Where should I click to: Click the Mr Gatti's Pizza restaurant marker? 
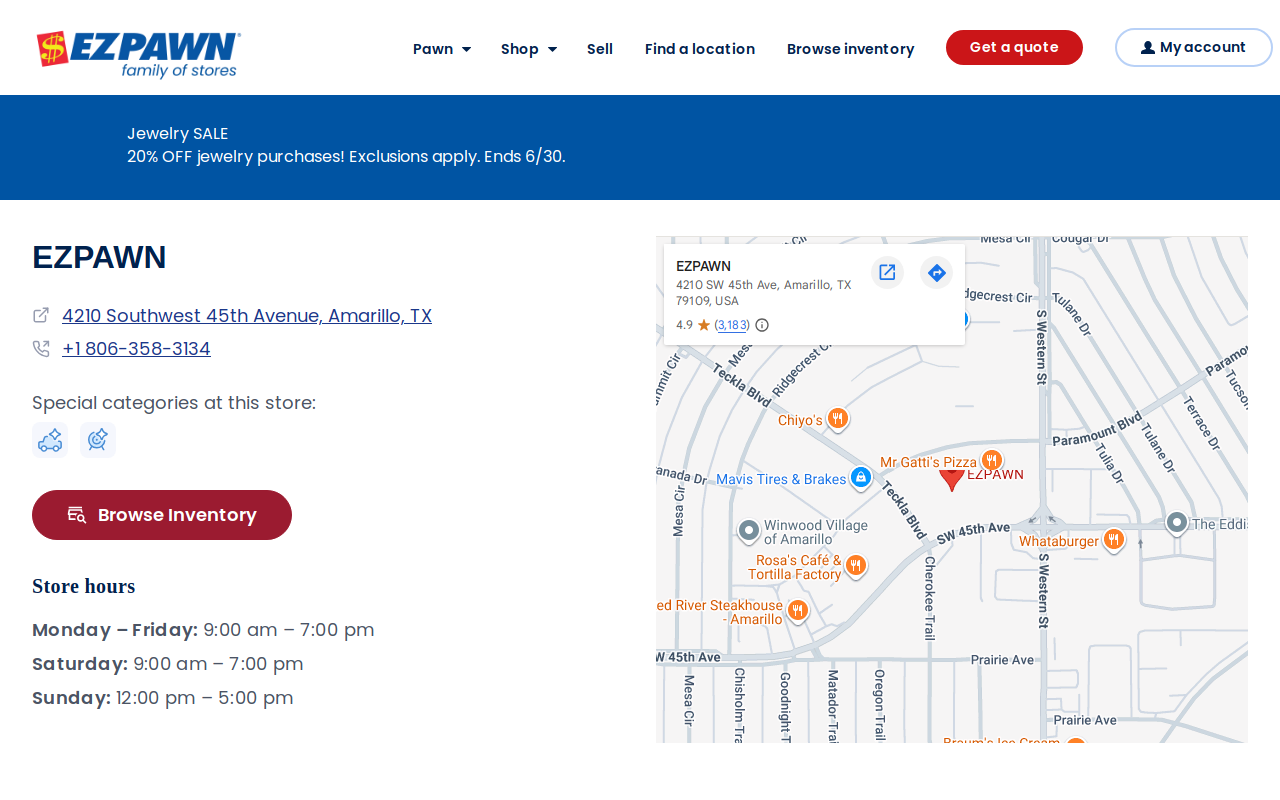(991, 460)
